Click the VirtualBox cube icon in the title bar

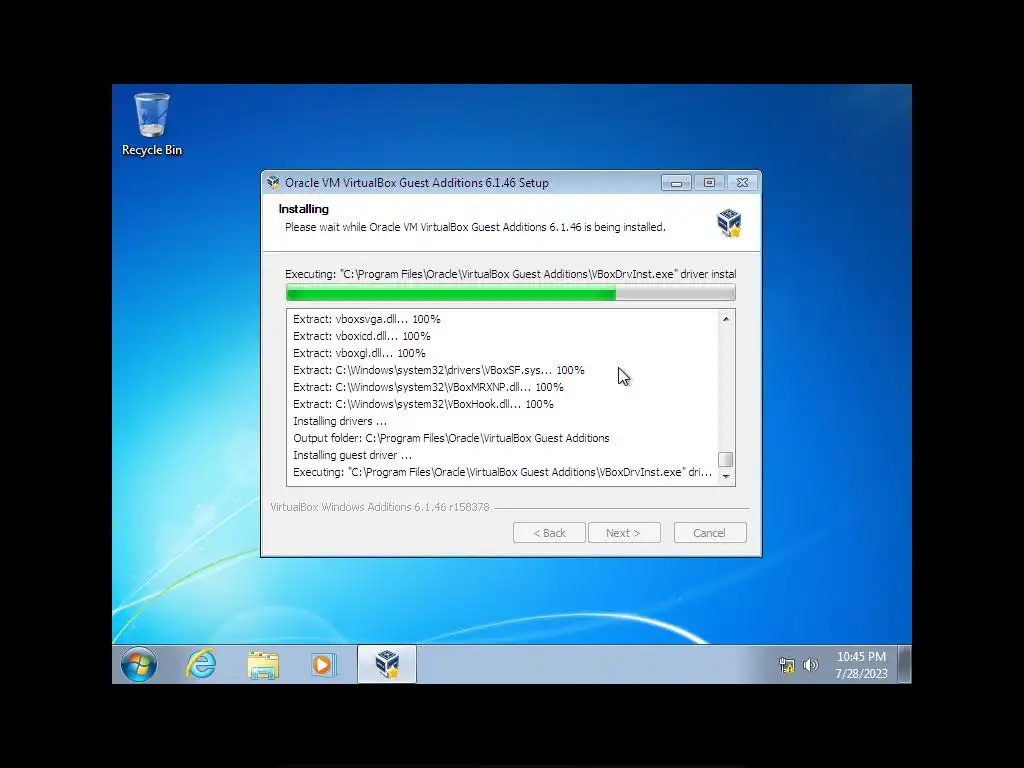pyautogui.click(x=273, y=183)
